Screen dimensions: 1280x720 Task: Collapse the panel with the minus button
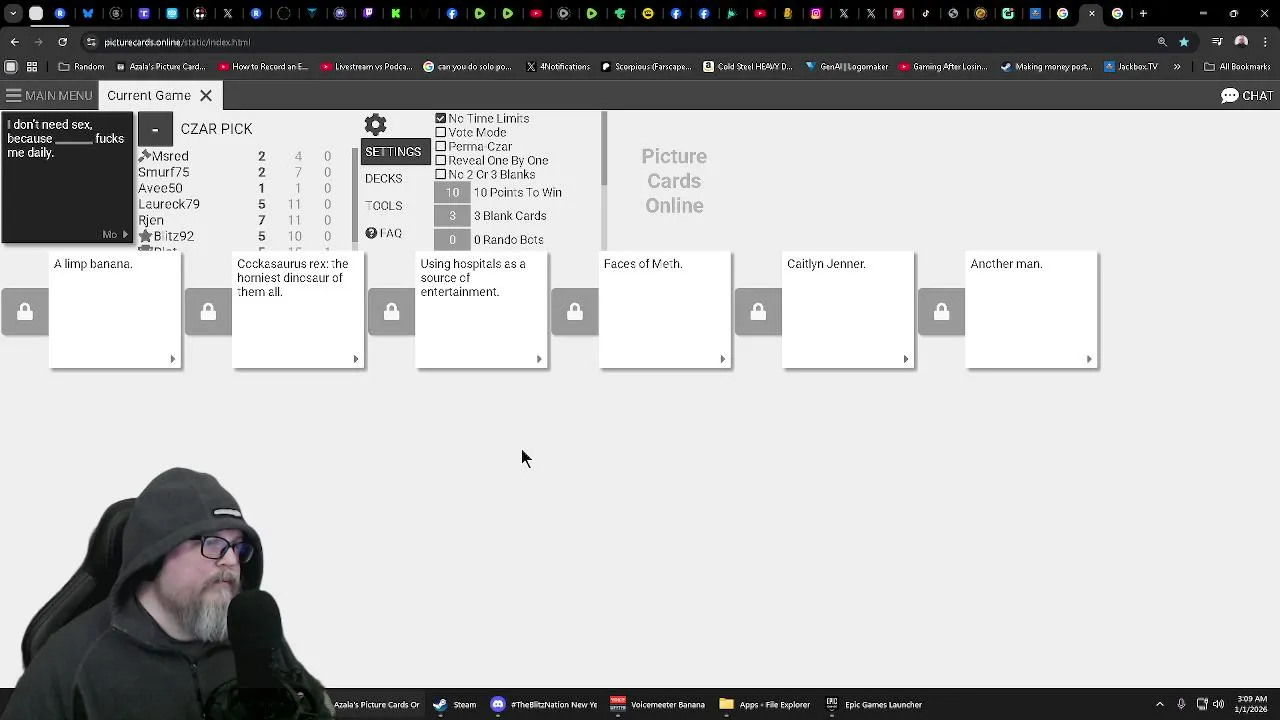[x=155, y=129]
